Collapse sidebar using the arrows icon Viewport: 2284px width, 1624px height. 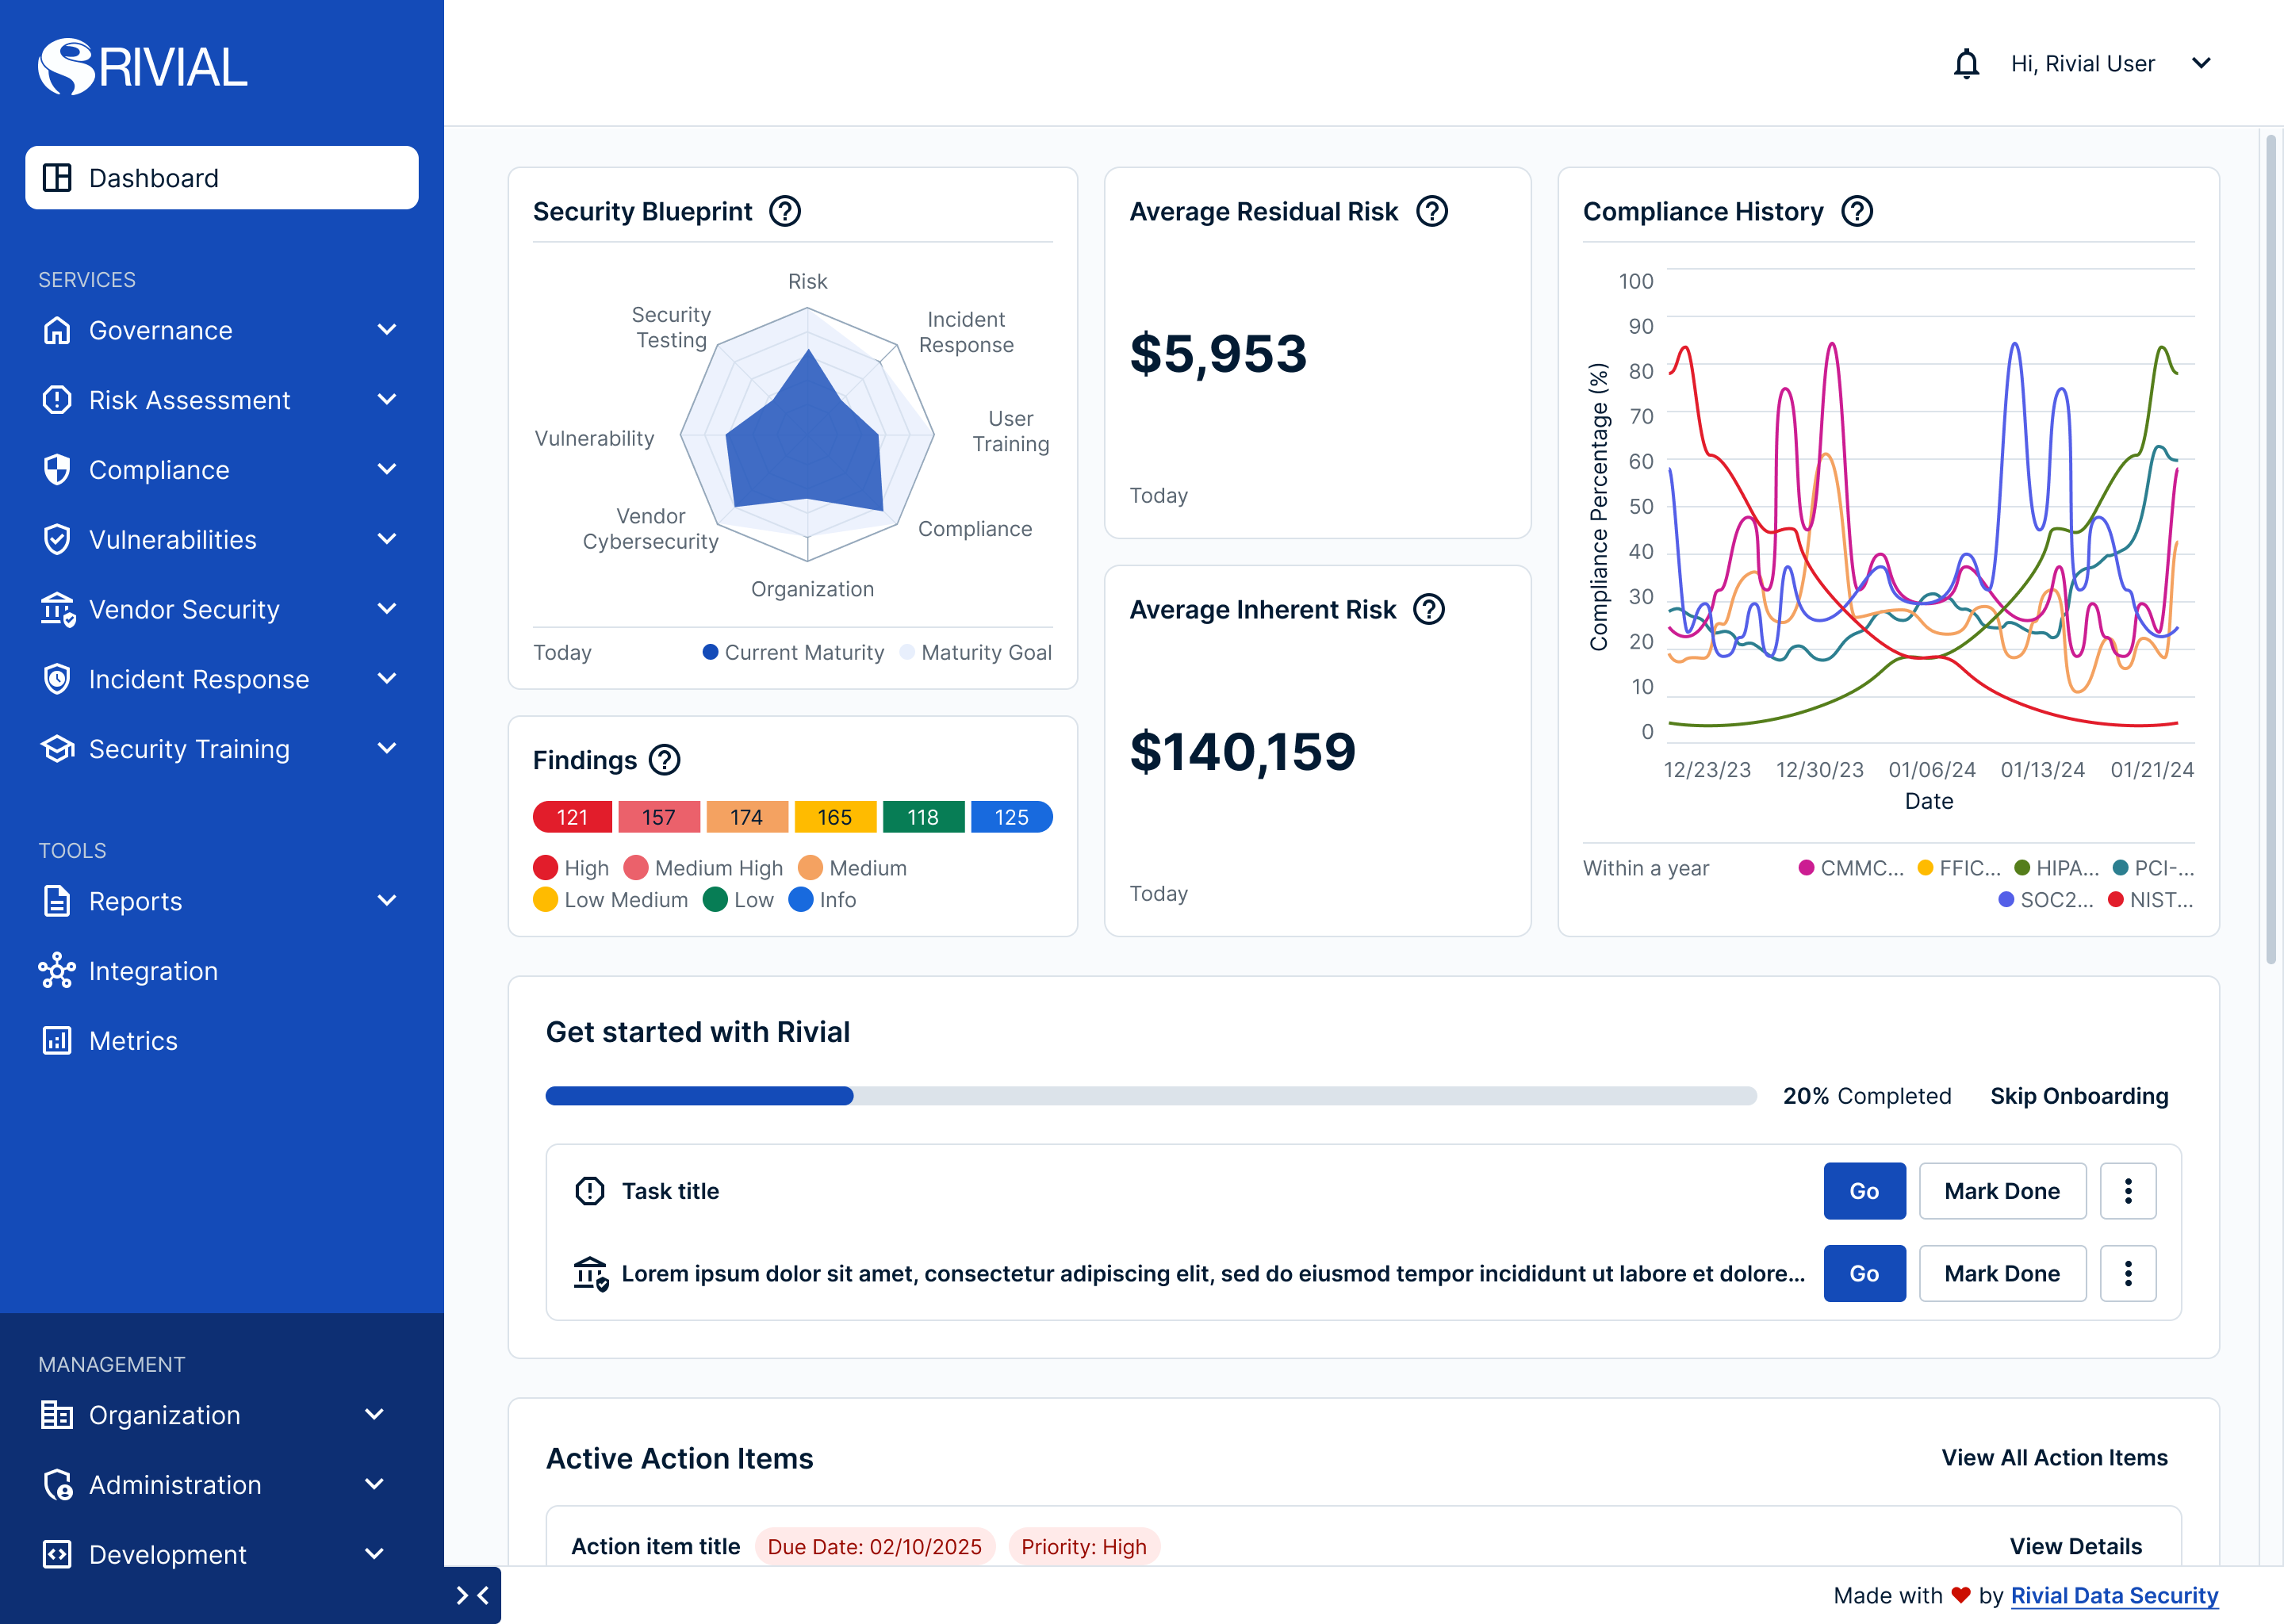472,1595
